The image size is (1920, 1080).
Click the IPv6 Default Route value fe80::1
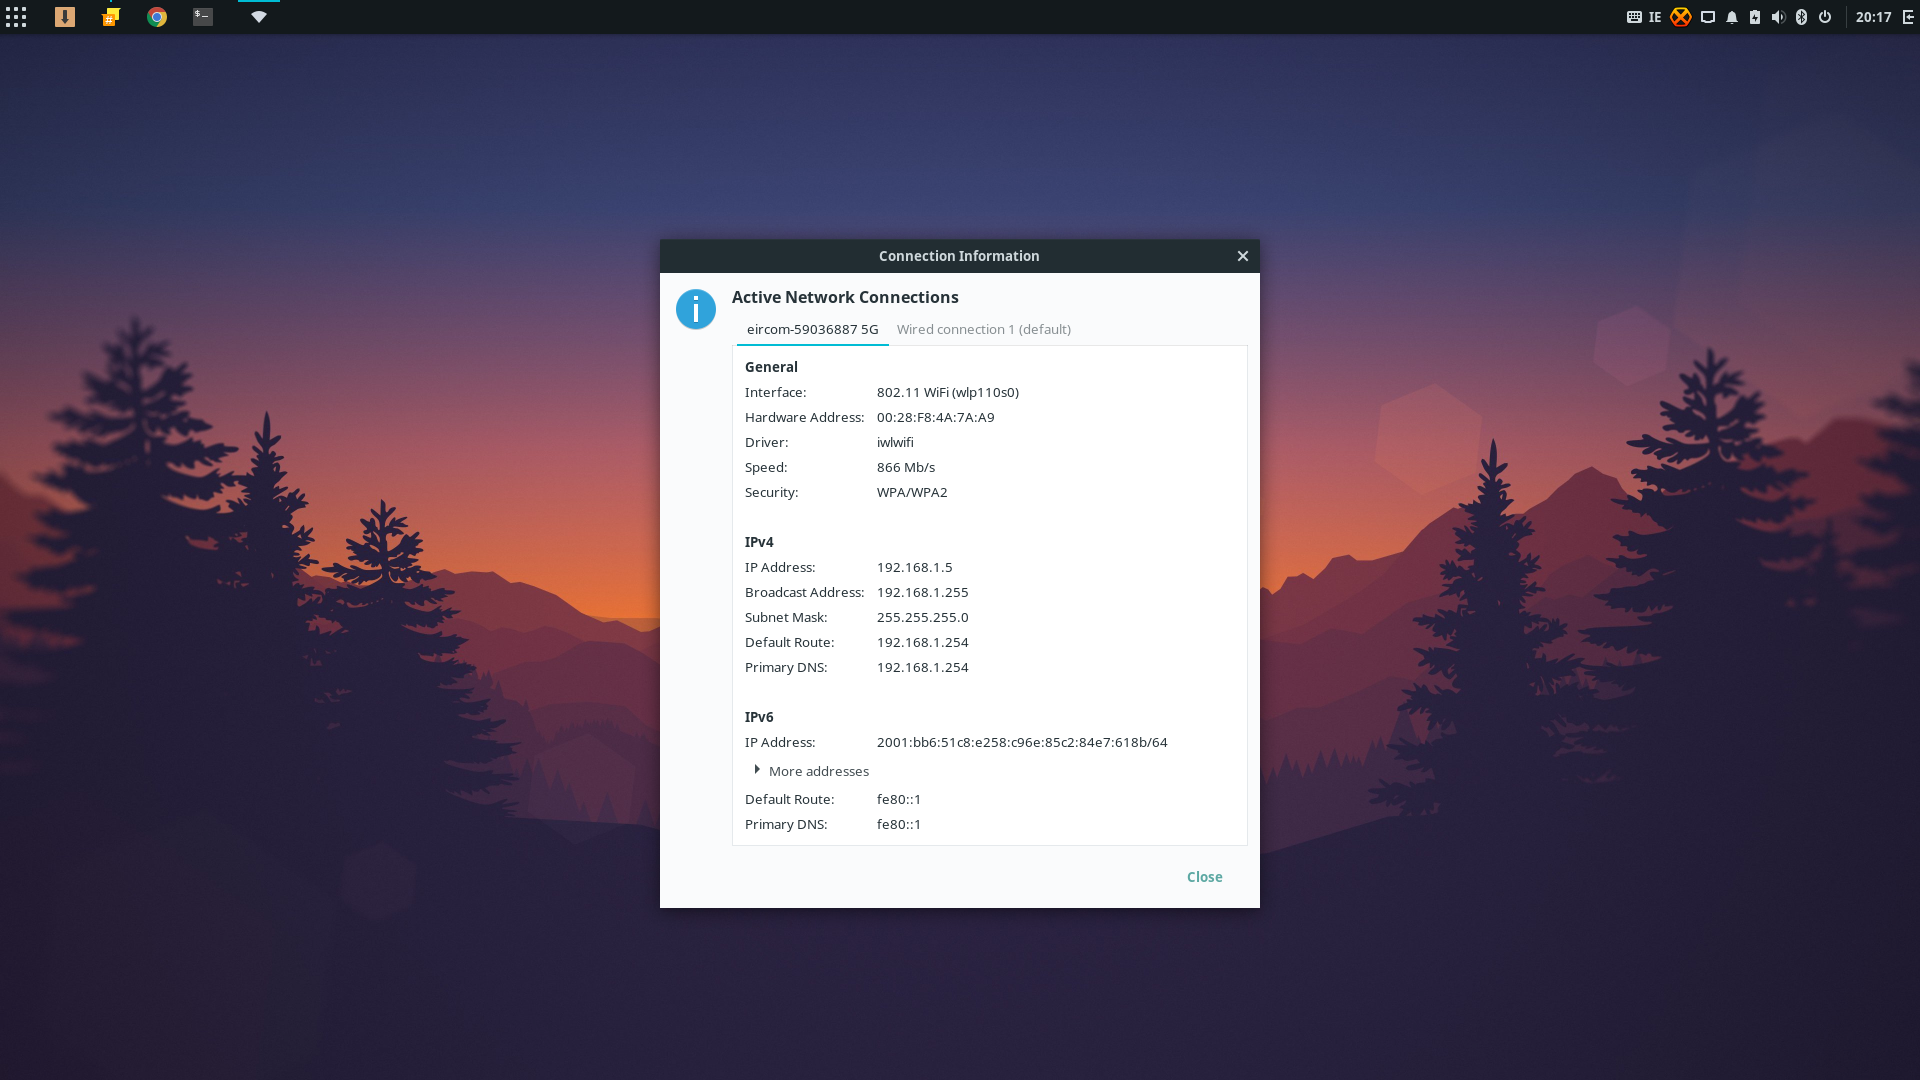tap(899, 799)
